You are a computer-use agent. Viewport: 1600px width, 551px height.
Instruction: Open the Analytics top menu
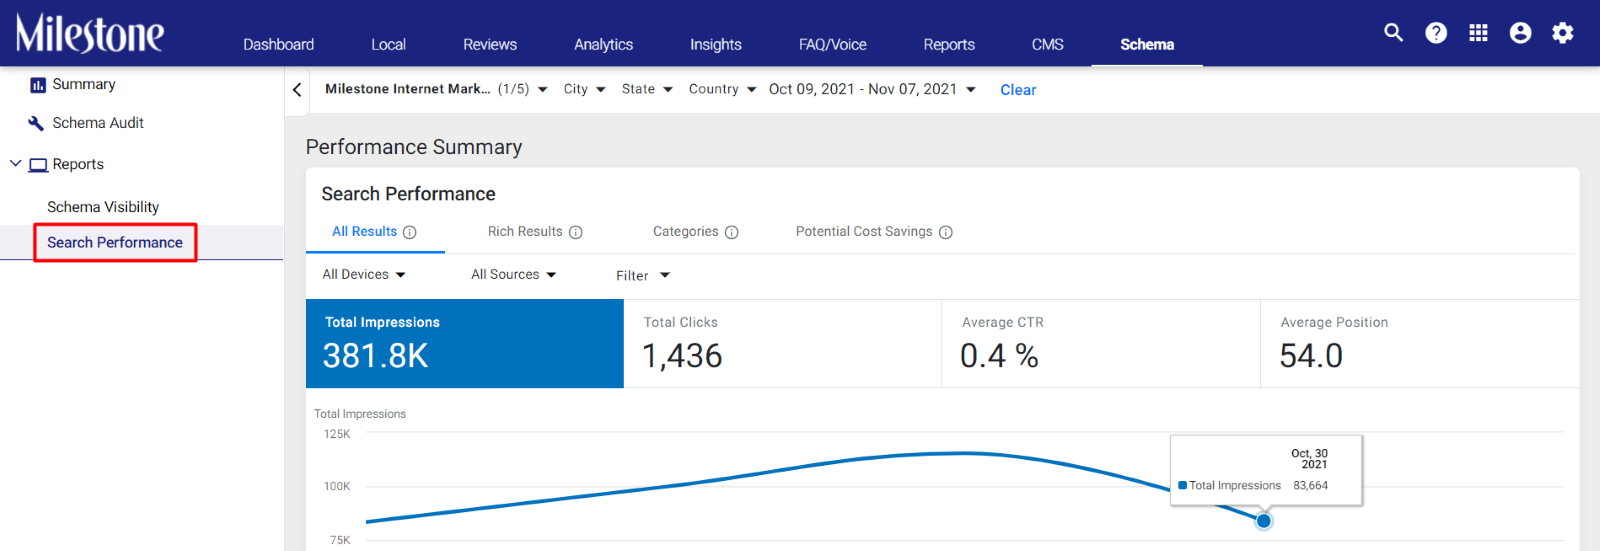click(603, 44)
